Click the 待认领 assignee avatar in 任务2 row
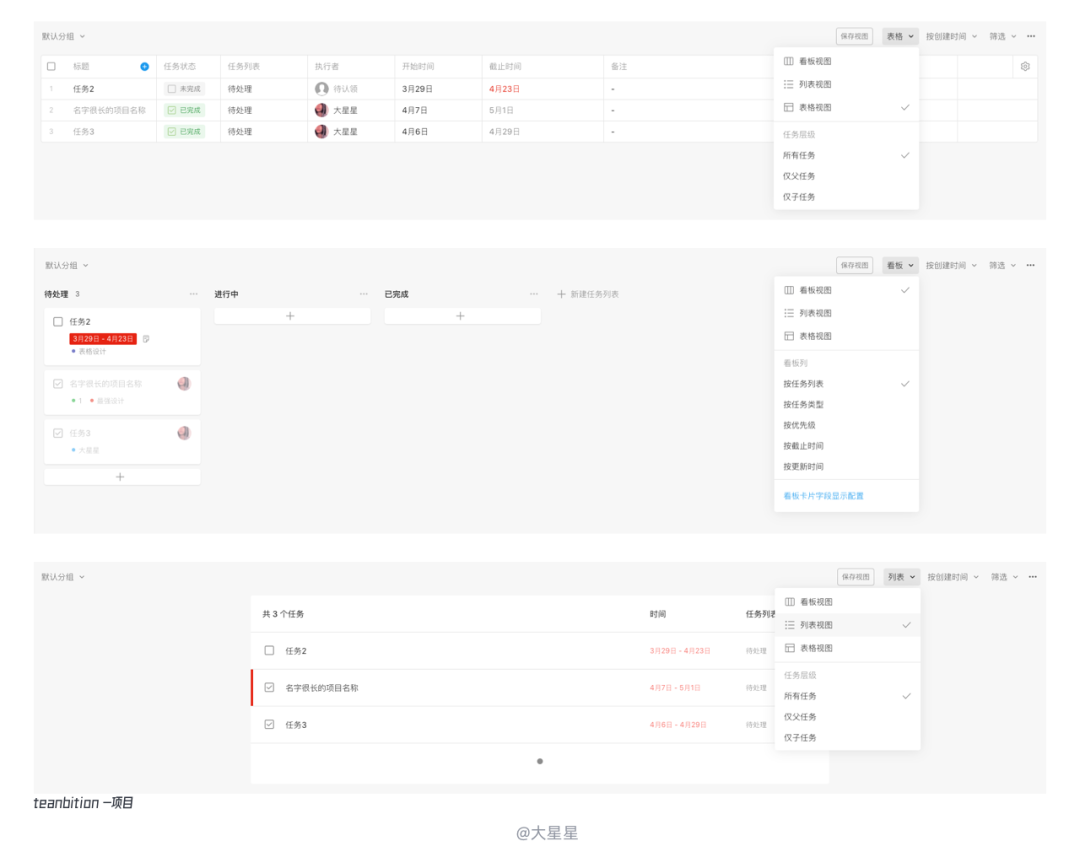 [x=322, y=89]
